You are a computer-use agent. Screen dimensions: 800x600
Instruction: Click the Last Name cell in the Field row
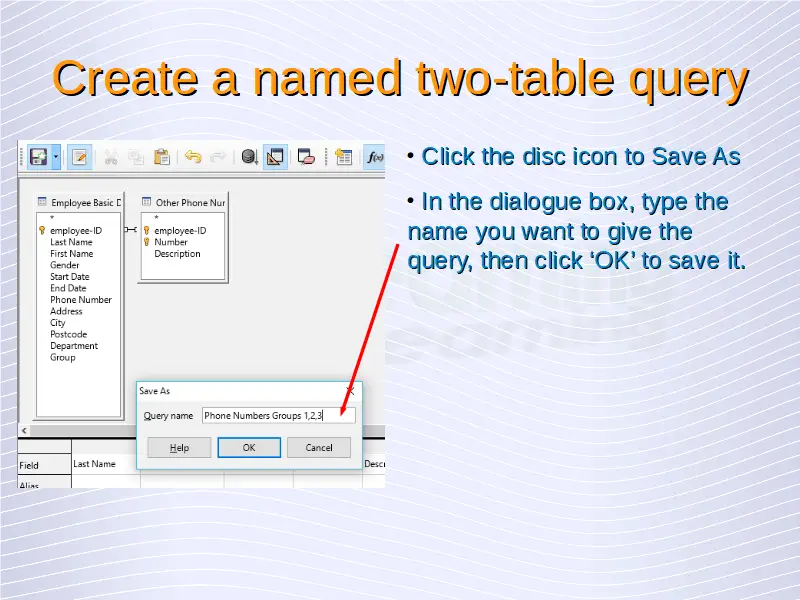click(106, 464)
